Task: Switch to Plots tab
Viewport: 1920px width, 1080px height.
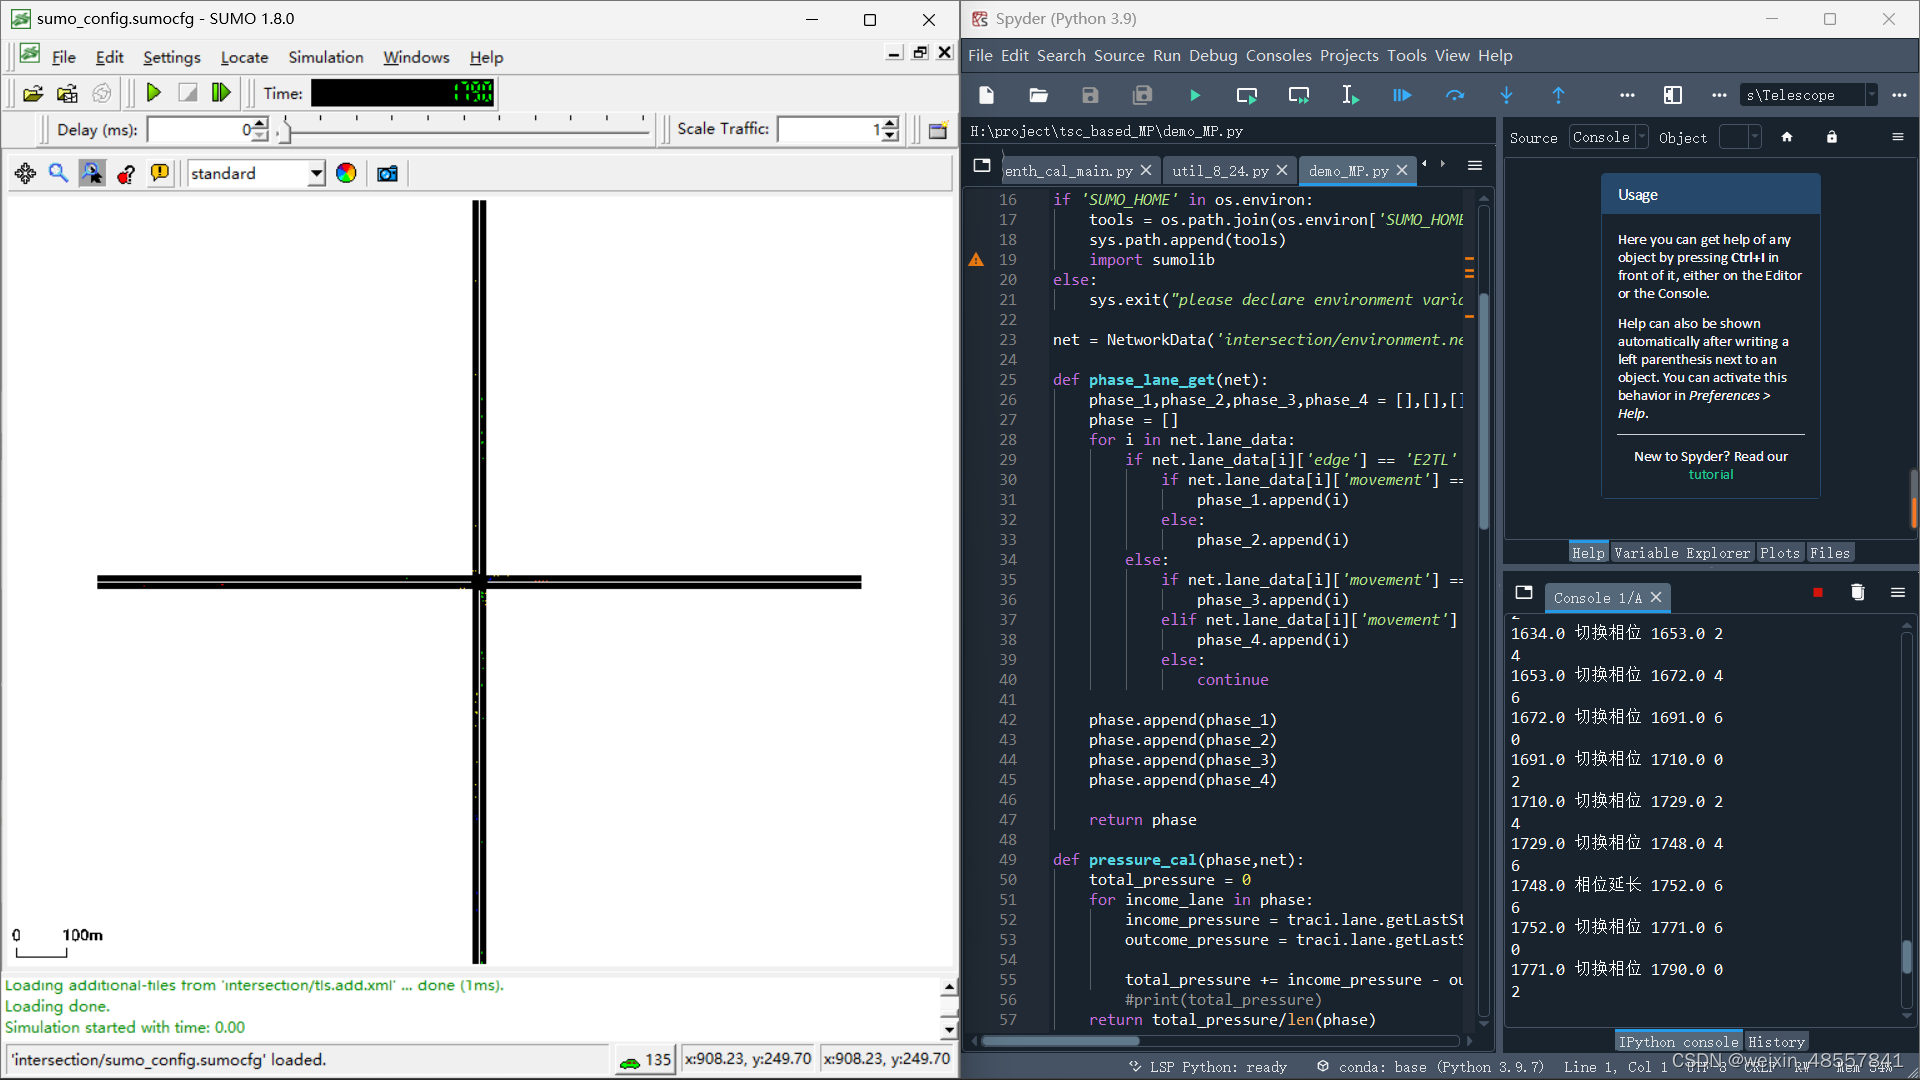Action: (x=1780, y=553)
